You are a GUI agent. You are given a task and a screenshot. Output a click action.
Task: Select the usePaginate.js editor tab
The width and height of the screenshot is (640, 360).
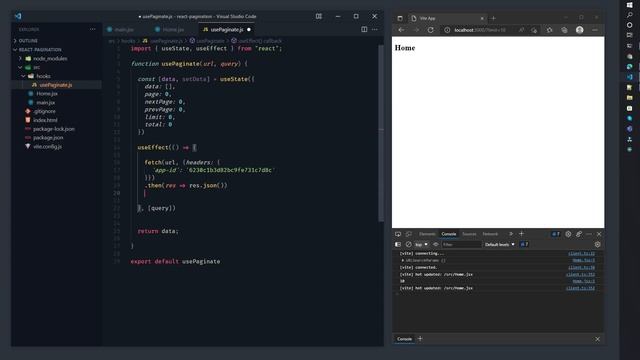[x=227, y=29]
